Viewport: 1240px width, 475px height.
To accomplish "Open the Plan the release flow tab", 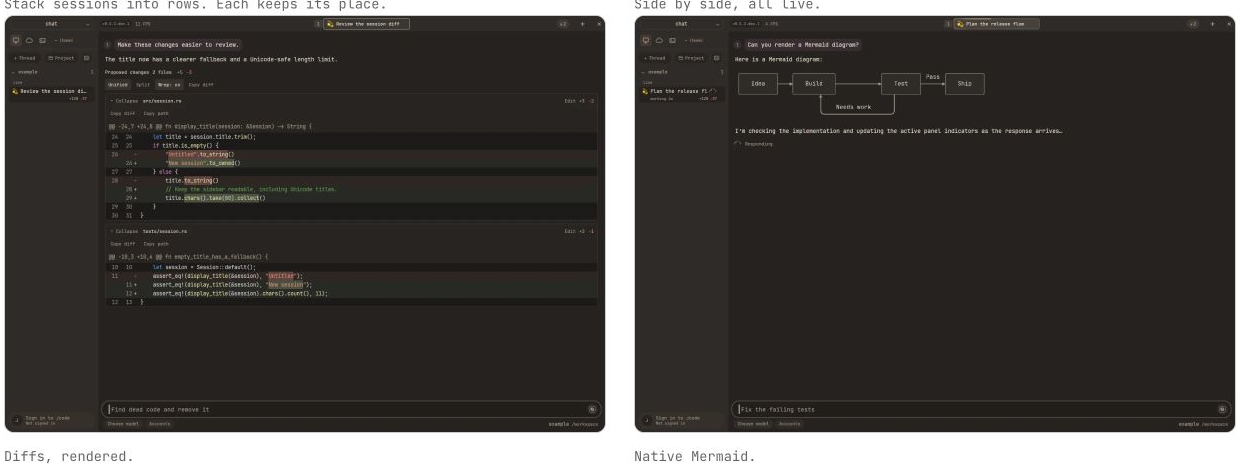I will (996, 22).
